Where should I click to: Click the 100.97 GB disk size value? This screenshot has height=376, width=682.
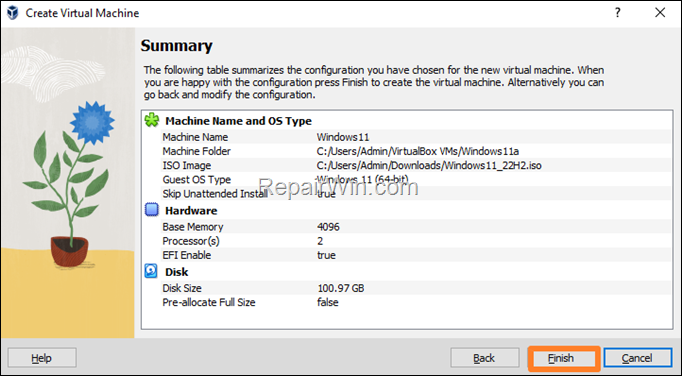click(341, 288)
